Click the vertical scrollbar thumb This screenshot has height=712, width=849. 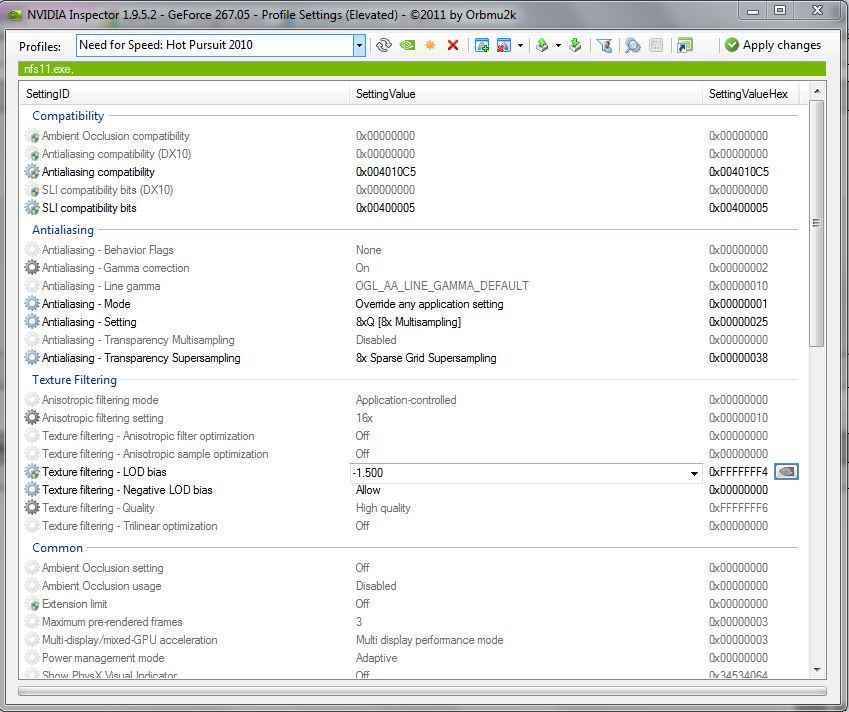817,223
